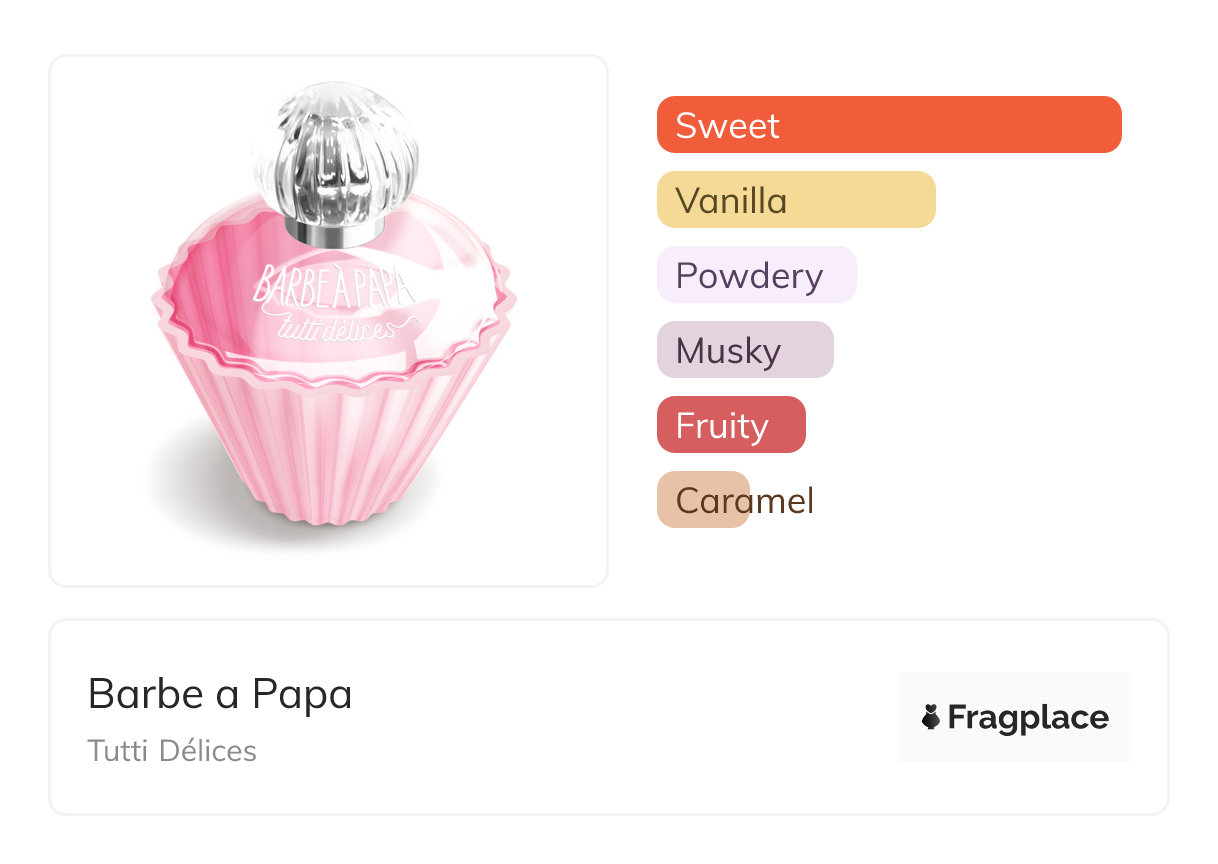Click the Sweet accord bar
The height and width of the screenshot is (864, 1218).
point(889,125)
